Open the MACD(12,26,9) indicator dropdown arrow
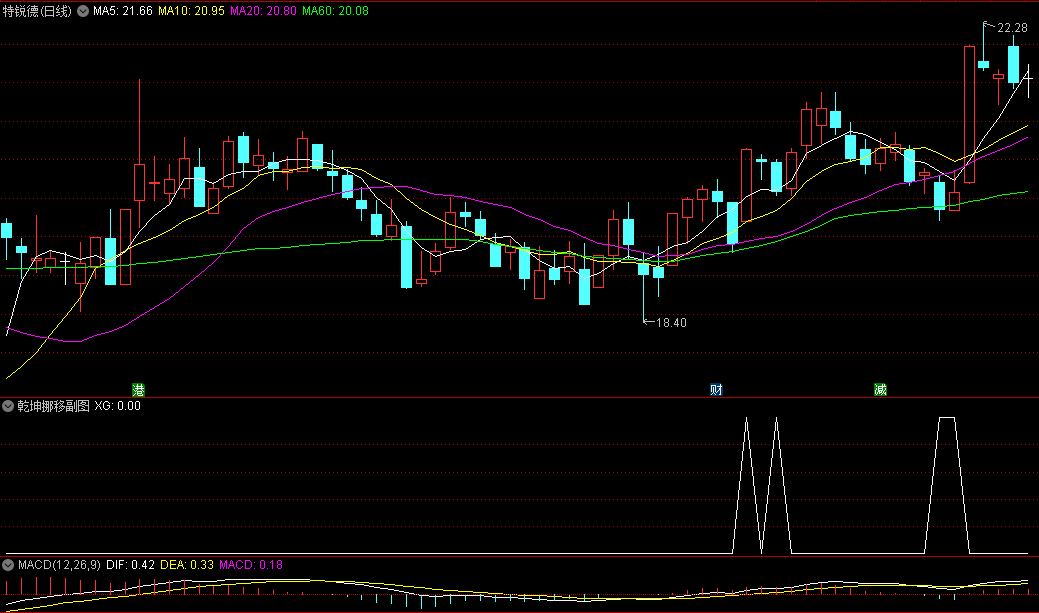 pyautogui.click(x=8, y=565)
